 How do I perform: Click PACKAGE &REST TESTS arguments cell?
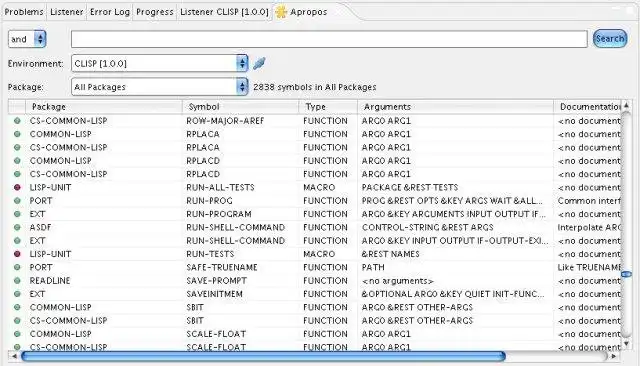click(x=410, y=187)
